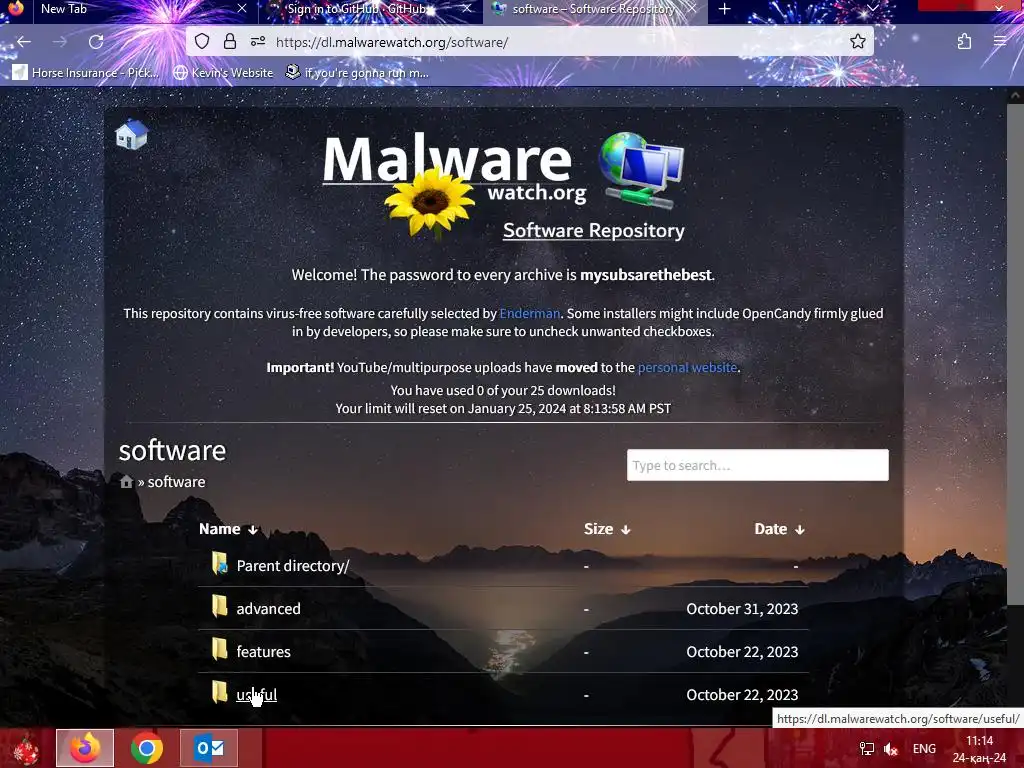Viewport: 1024px width, 768px height.
Task: Click the Type to search field
Action: point(758,465)
